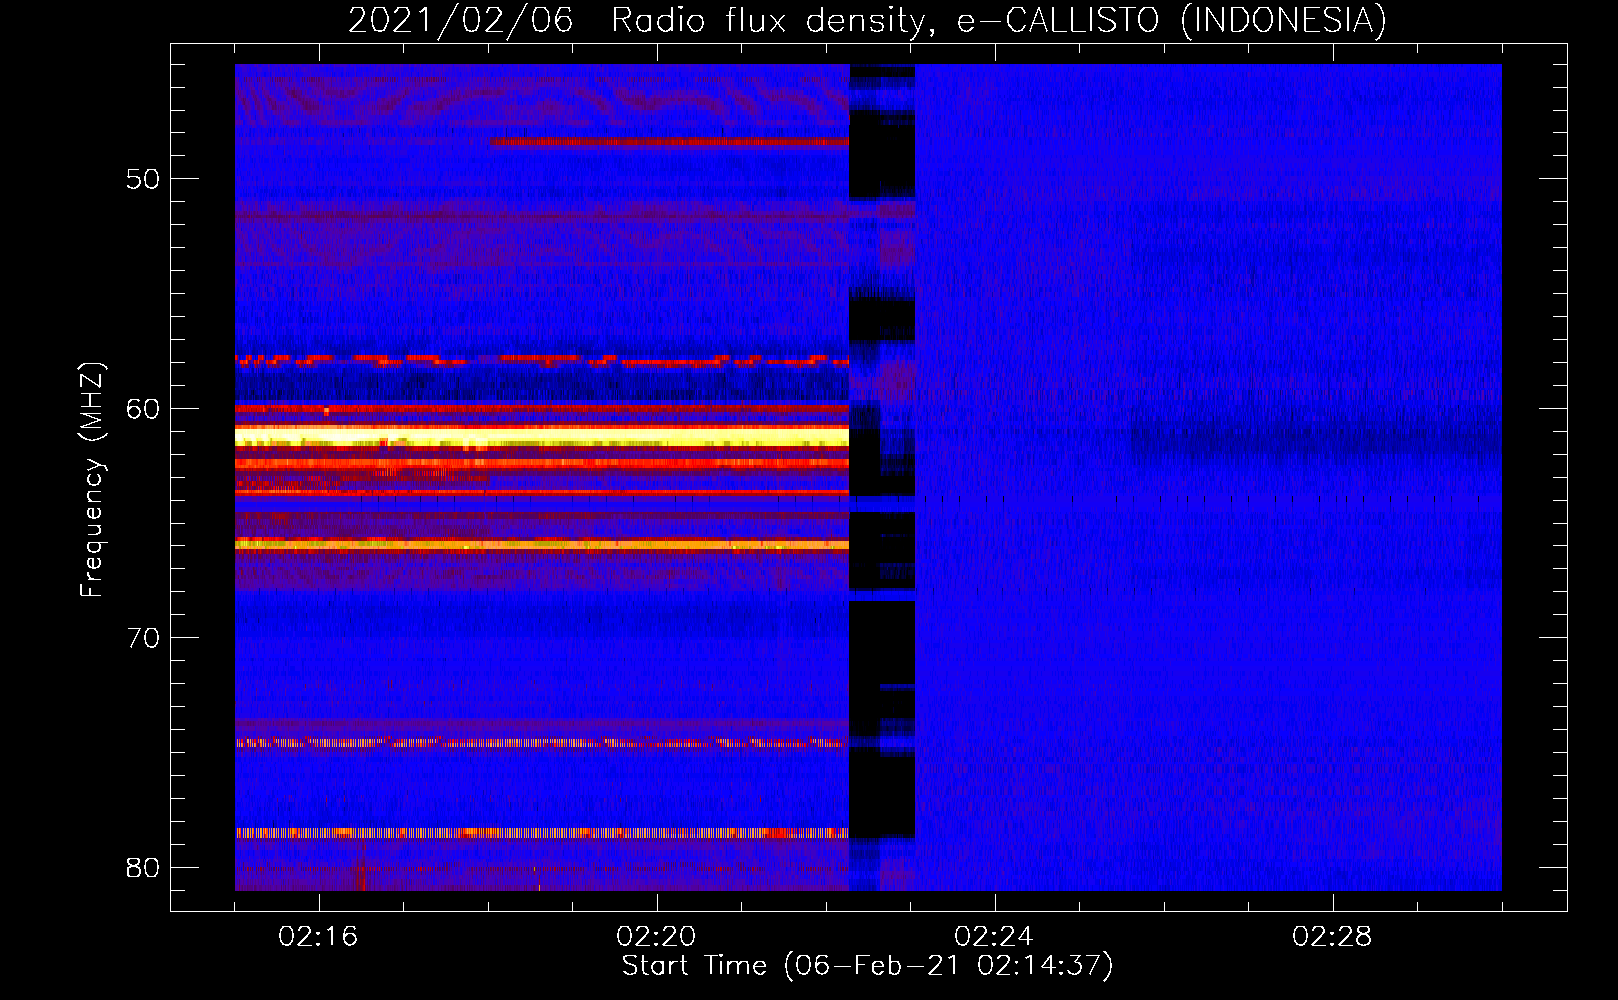Click the date '2021/02/06' in the title
1618x1000 pixels.
pos(461,20)
